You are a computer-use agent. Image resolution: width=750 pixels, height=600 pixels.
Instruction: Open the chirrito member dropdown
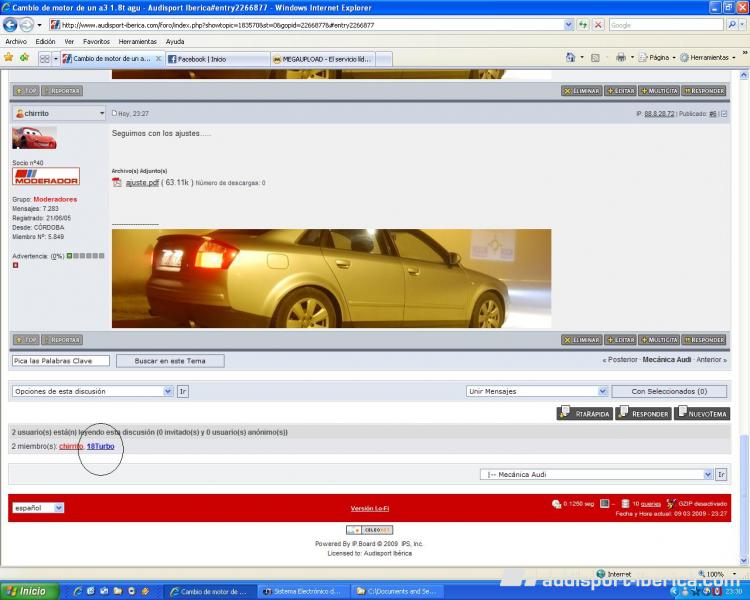click(101, 113)
